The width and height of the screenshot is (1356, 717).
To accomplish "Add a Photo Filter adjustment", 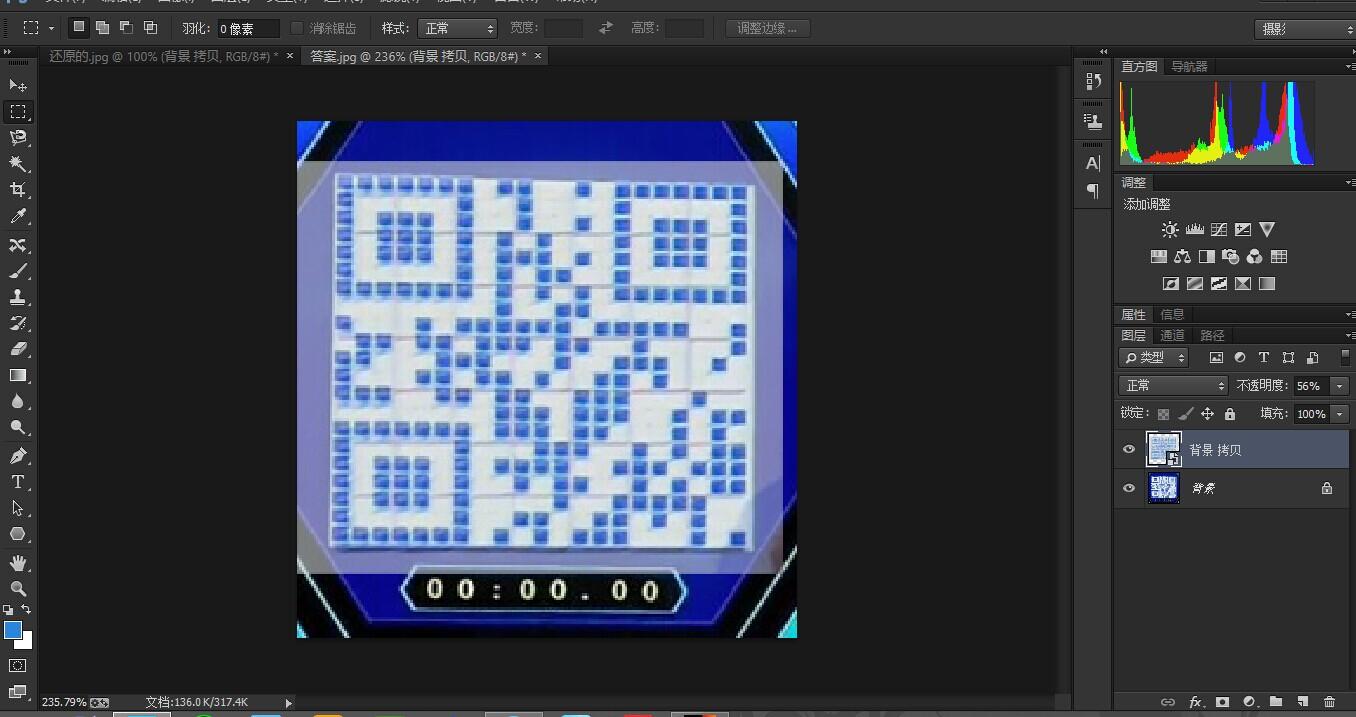I will coord(1231,257).
